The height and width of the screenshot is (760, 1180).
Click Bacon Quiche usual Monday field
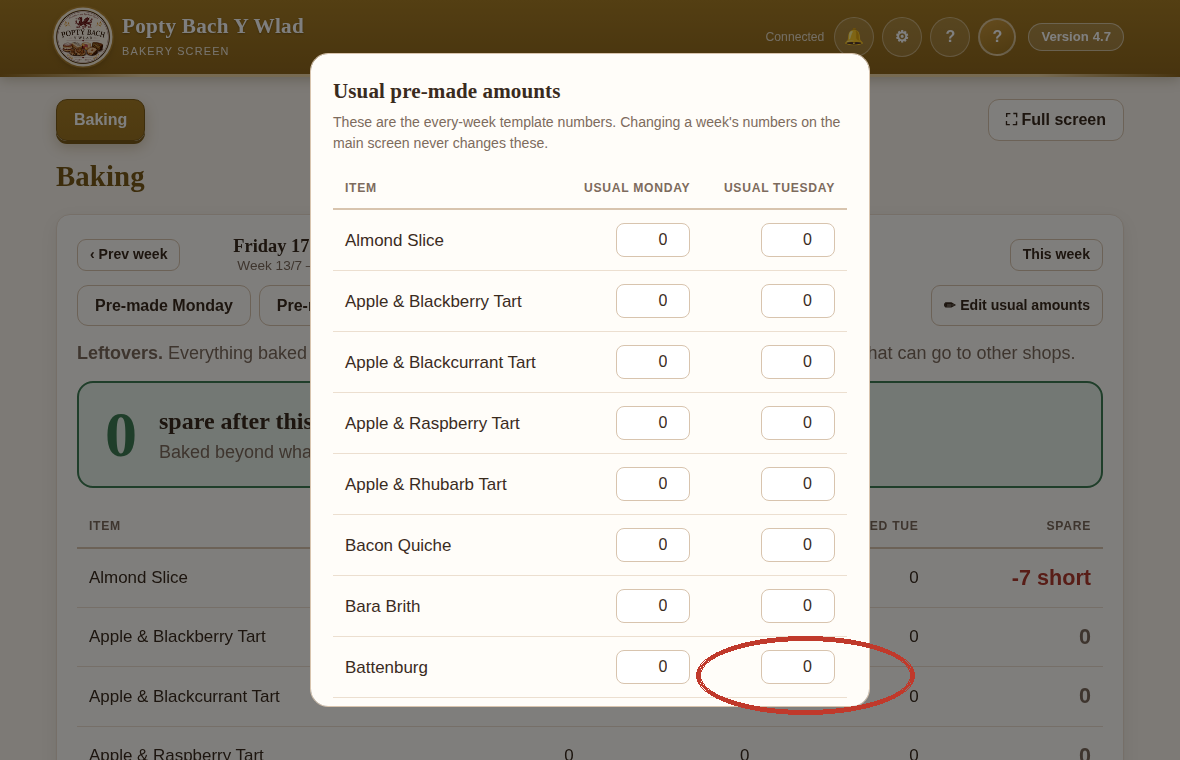coord(652,545)
